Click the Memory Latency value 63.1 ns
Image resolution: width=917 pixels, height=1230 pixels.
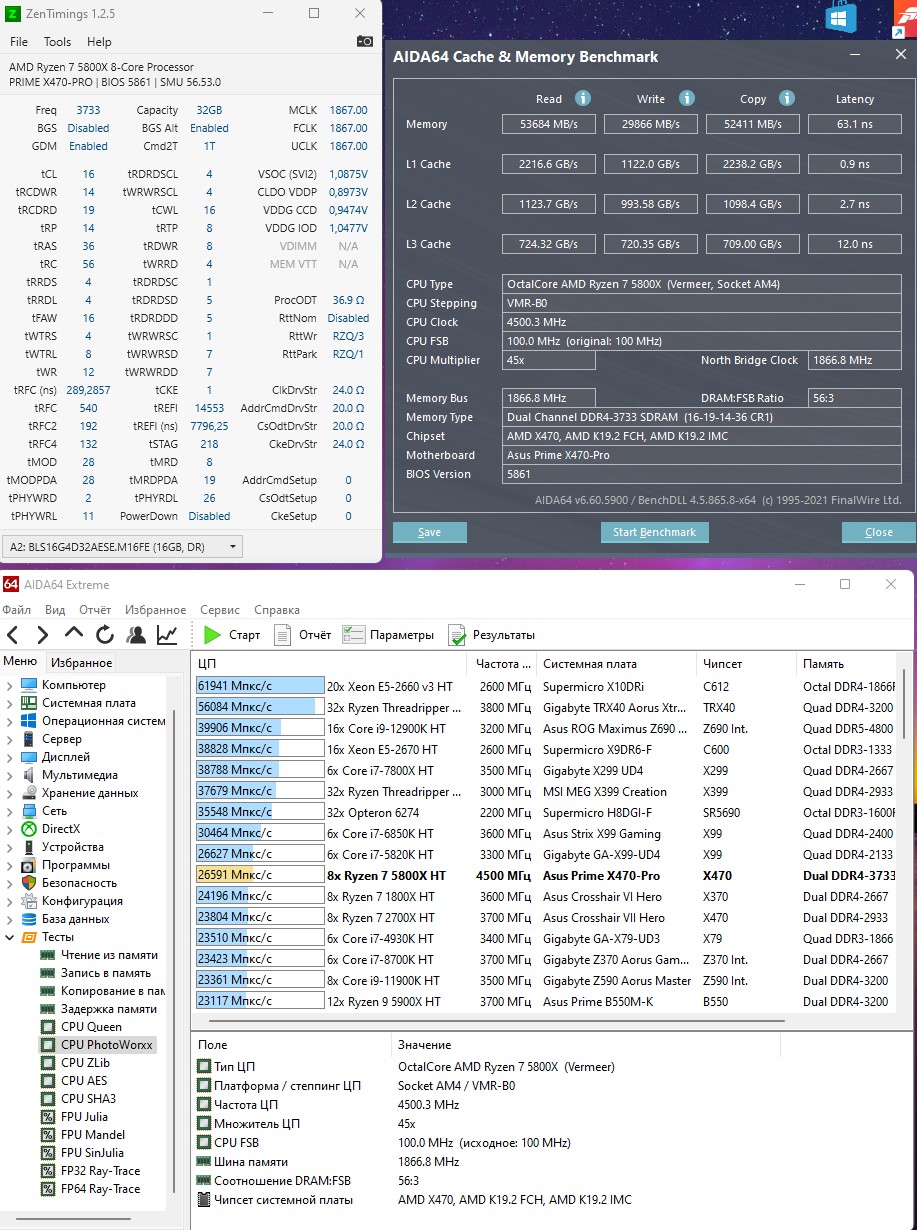[x=854, y=124]
